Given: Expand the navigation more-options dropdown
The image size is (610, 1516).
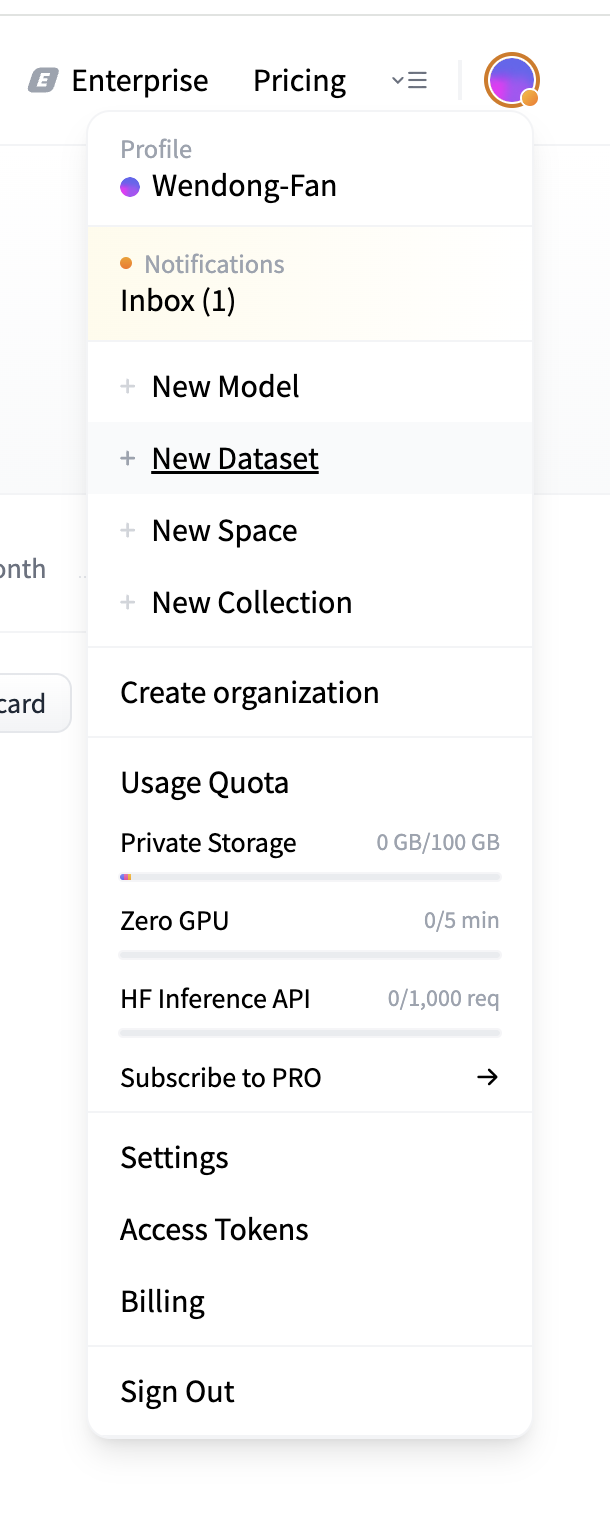Looking at the screenshot, I should point(409,80).
